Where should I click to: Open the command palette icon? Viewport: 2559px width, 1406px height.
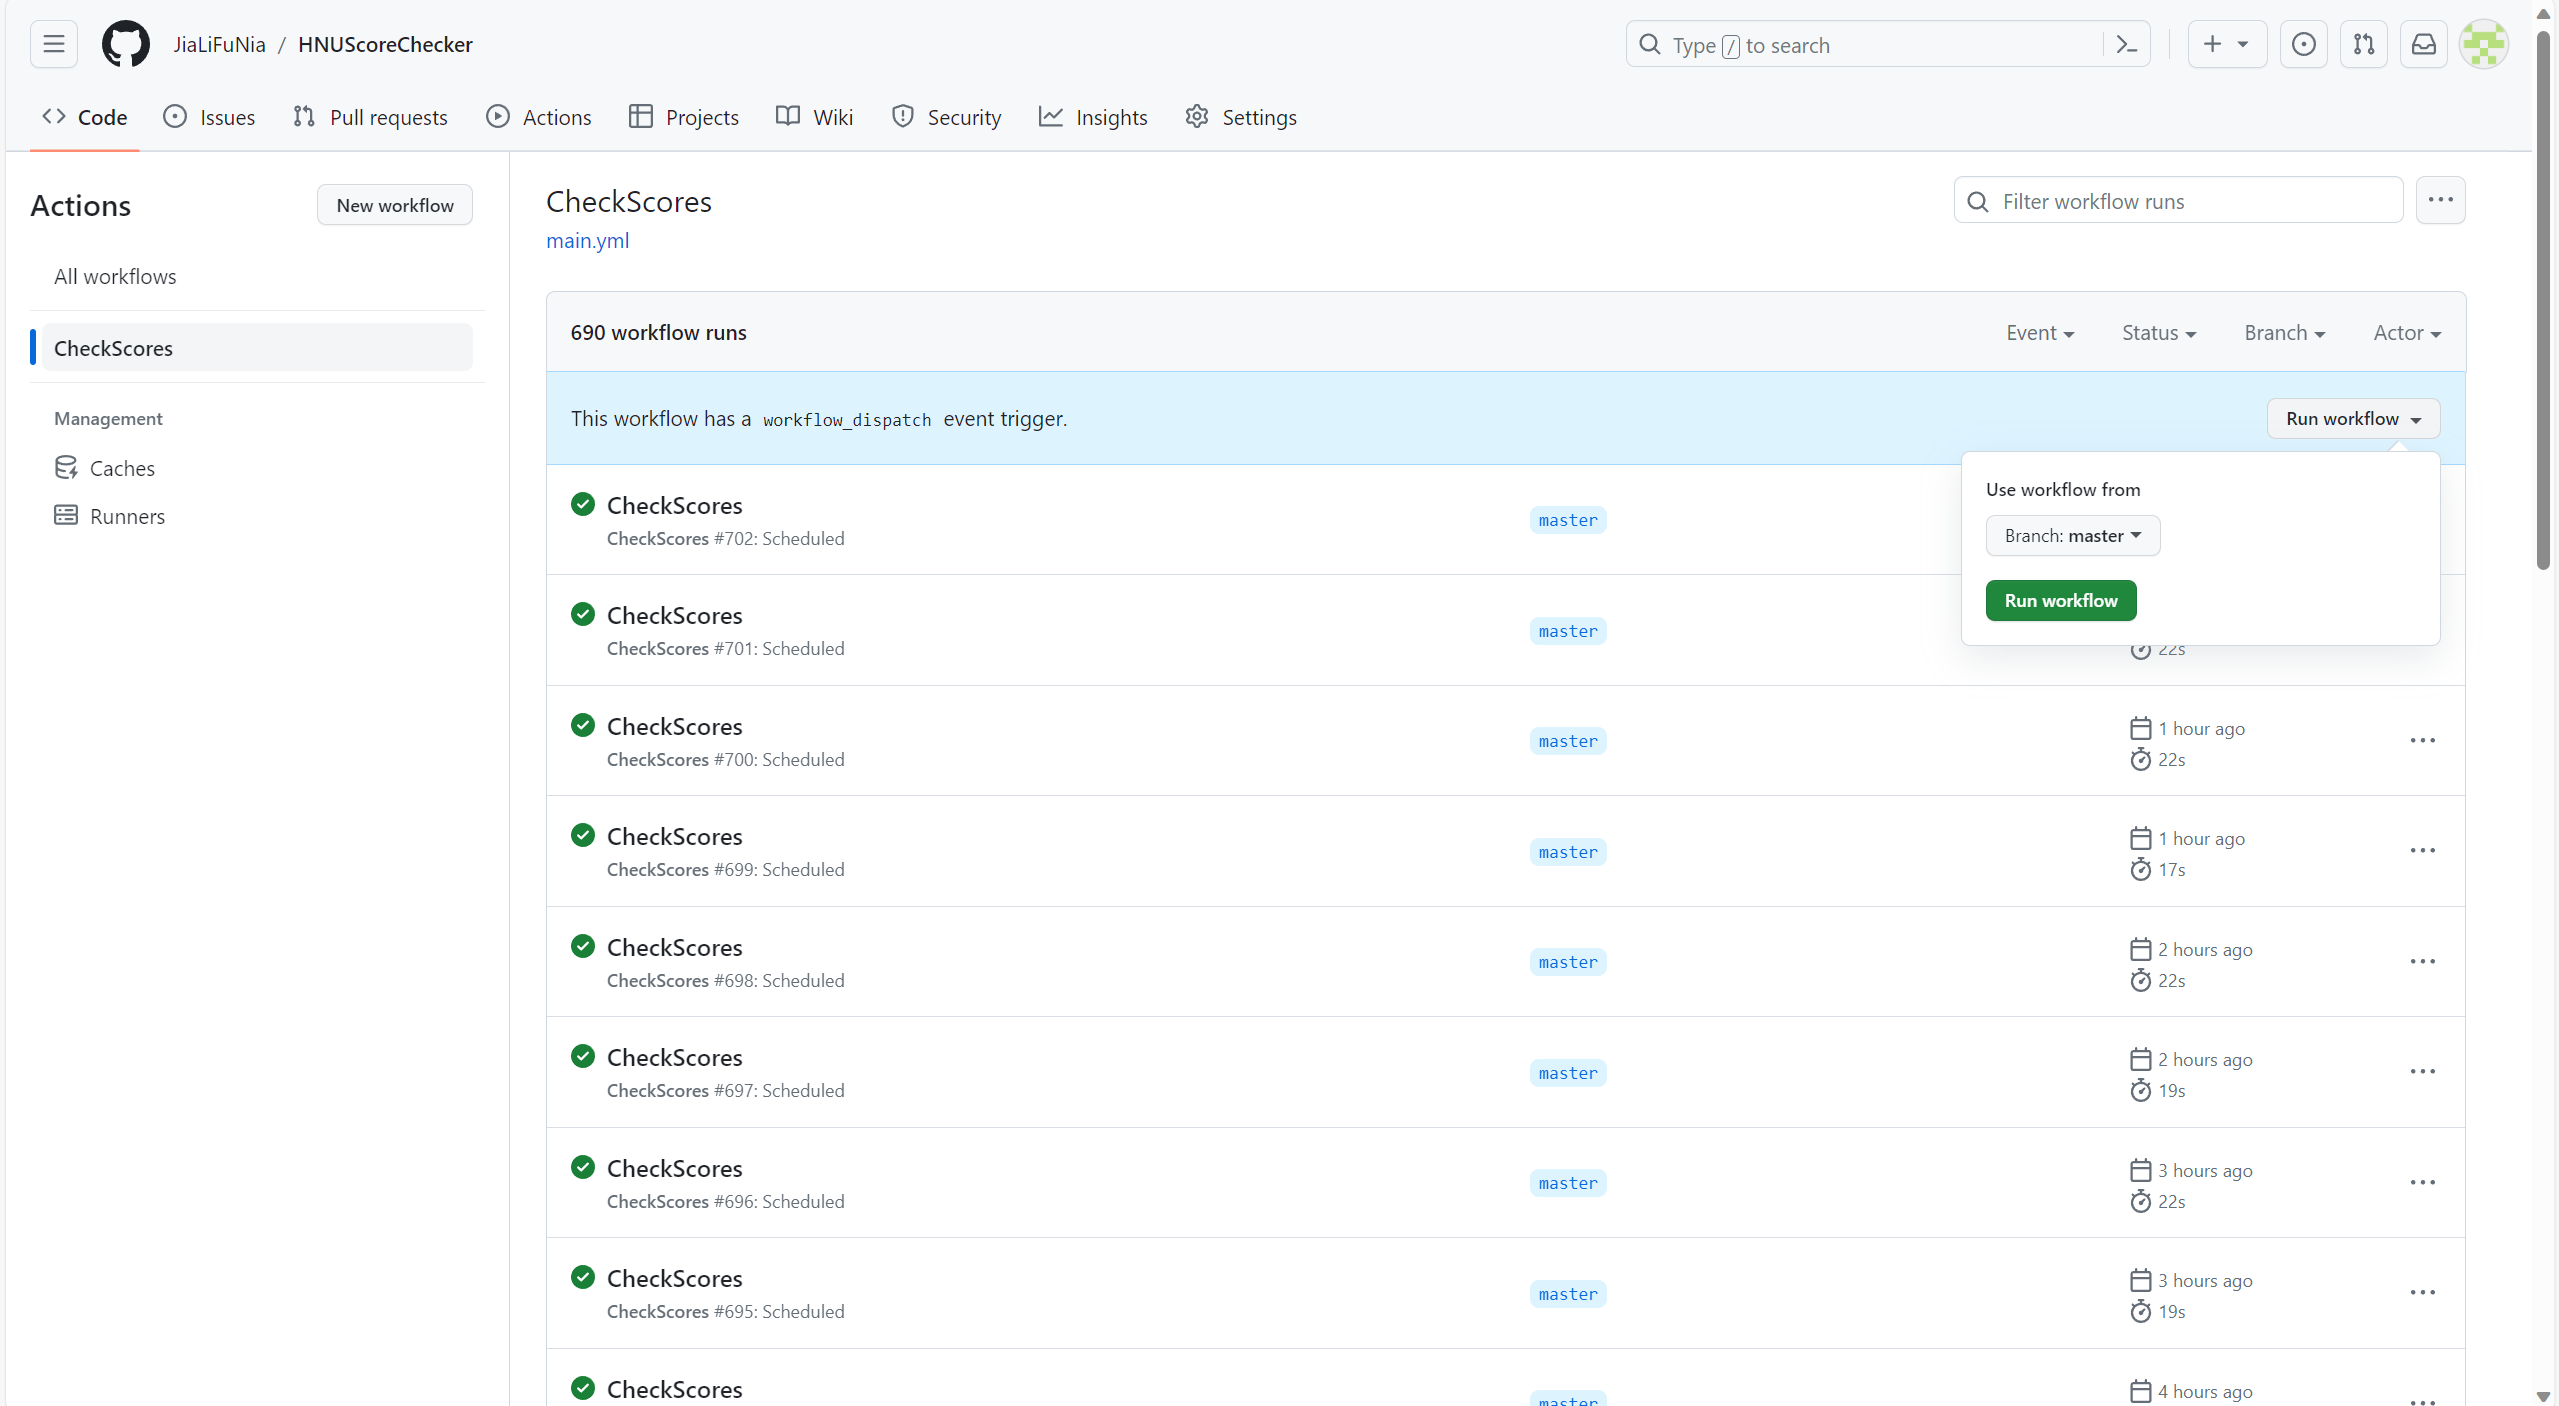pos(2127,45)
